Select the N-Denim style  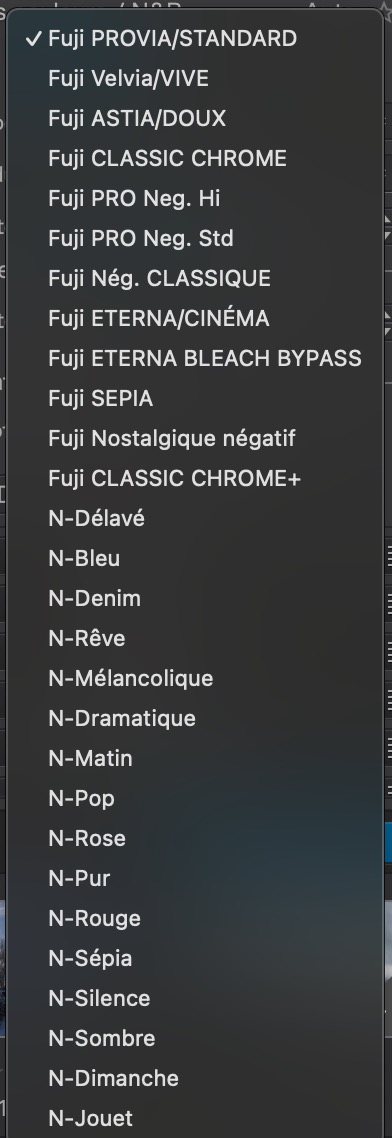(195, 598)
